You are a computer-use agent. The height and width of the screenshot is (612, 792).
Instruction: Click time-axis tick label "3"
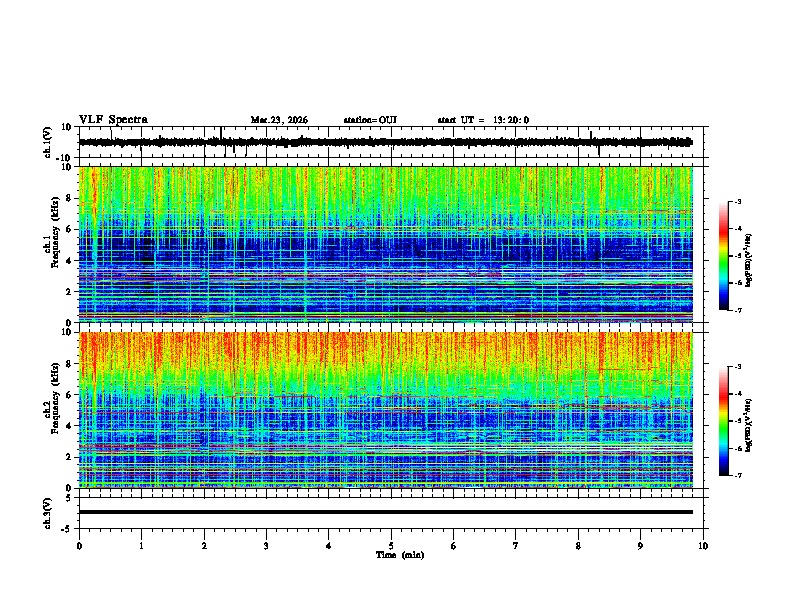[266, 546]
